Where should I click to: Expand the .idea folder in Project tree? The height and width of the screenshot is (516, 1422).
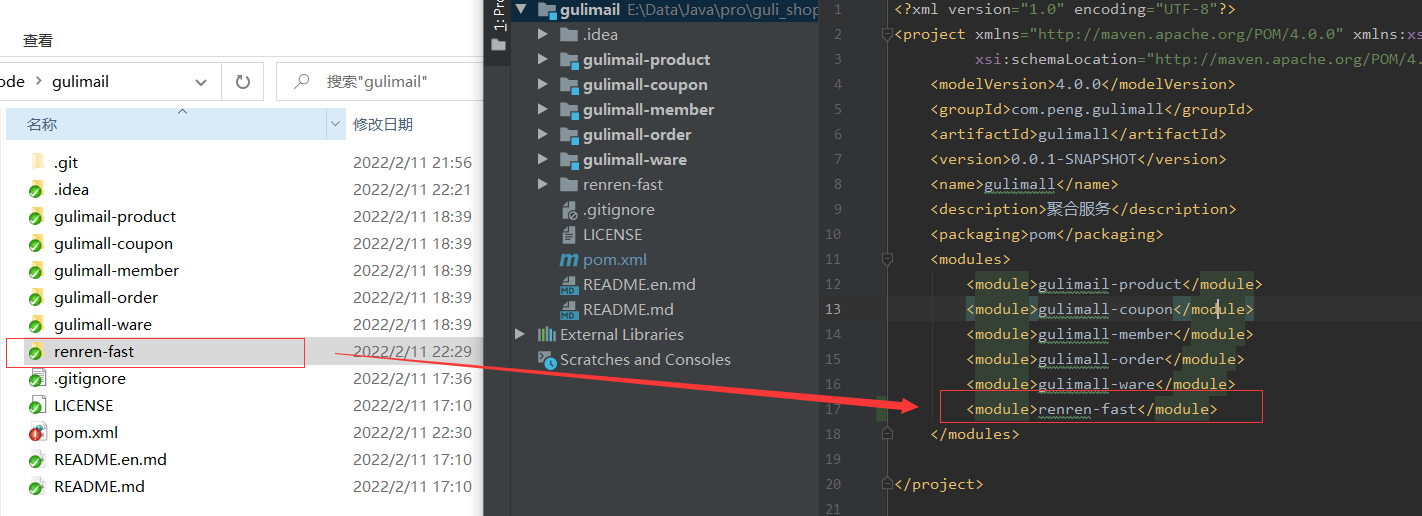point(543,35)
